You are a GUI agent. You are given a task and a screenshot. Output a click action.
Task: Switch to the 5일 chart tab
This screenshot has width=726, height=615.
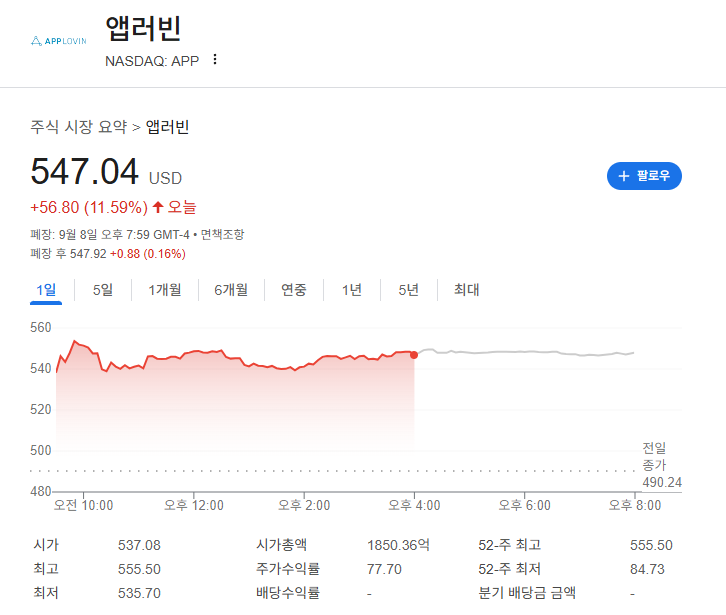103,290
